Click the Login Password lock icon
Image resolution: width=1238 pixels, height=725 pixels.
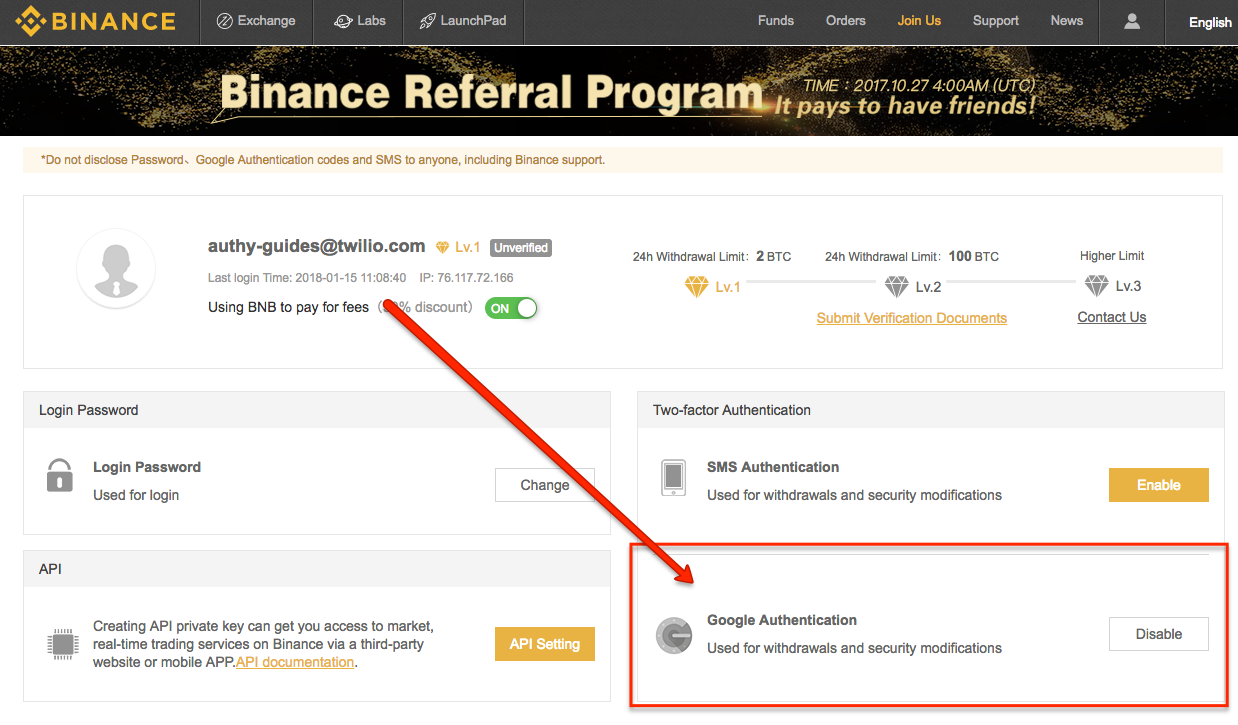(59, 477)
